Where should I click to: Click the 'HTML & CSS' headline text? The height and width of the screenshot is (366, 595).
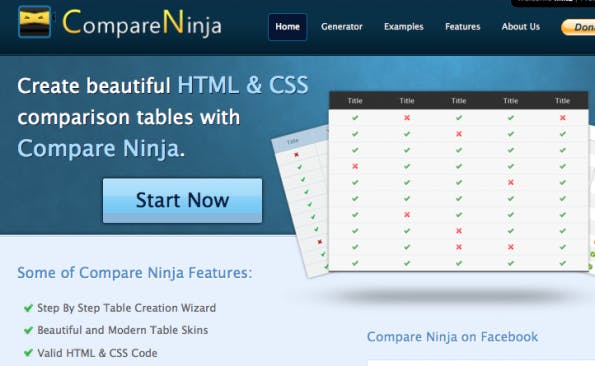click(x=243, y=85)
